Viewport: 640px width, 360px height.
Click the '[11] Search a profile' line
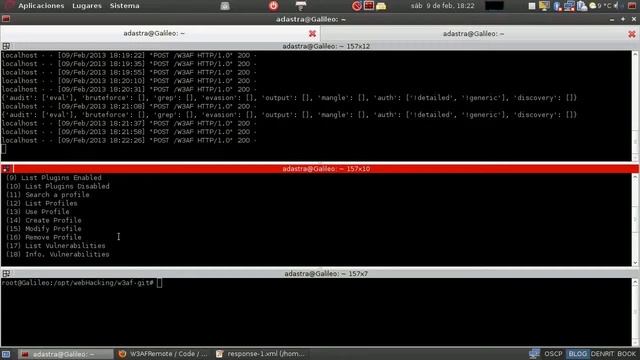click(x=47, y=195)
